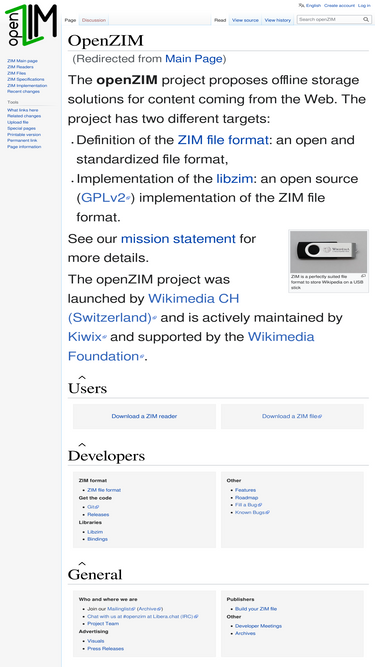Open the Project Team link

pos(103,624)
